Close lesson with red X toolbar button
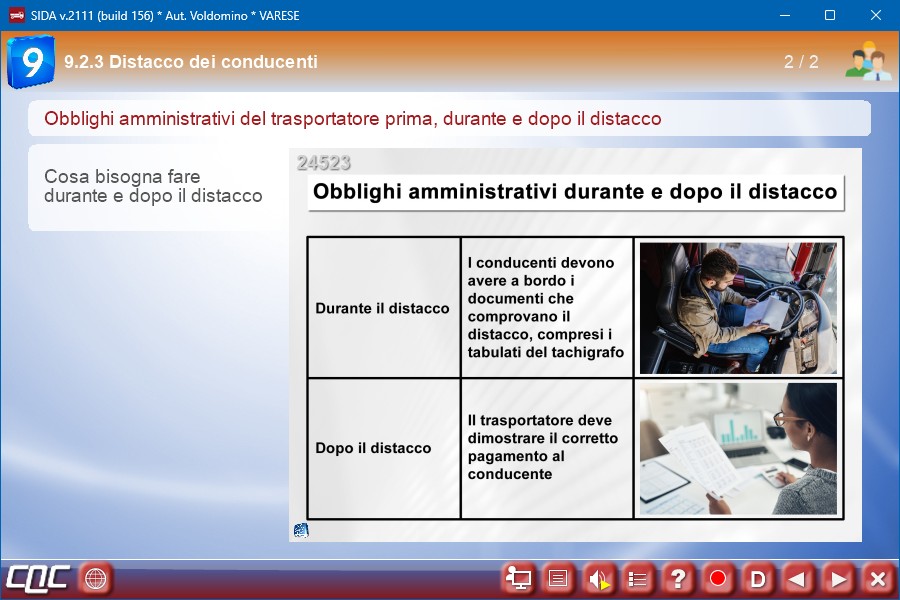The image size is (900, 600). click(x=878, y=578)
